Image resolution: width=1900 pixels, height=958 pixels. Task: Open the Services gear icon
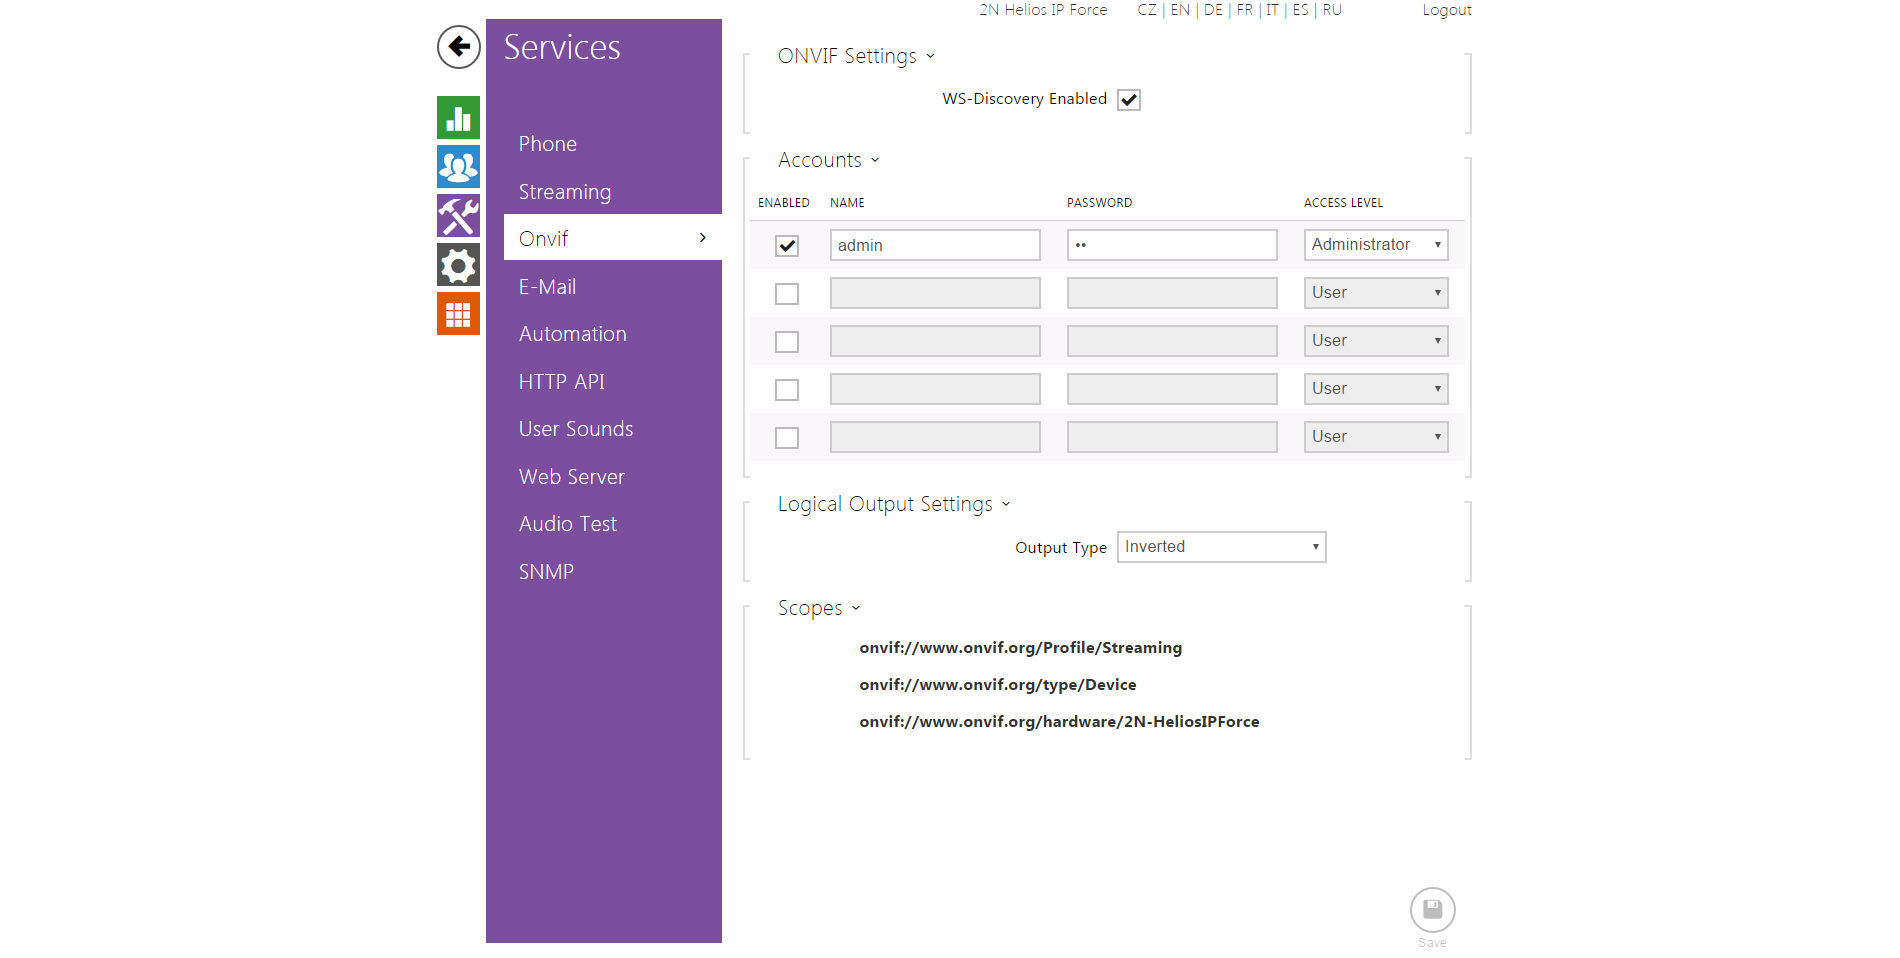458,265
